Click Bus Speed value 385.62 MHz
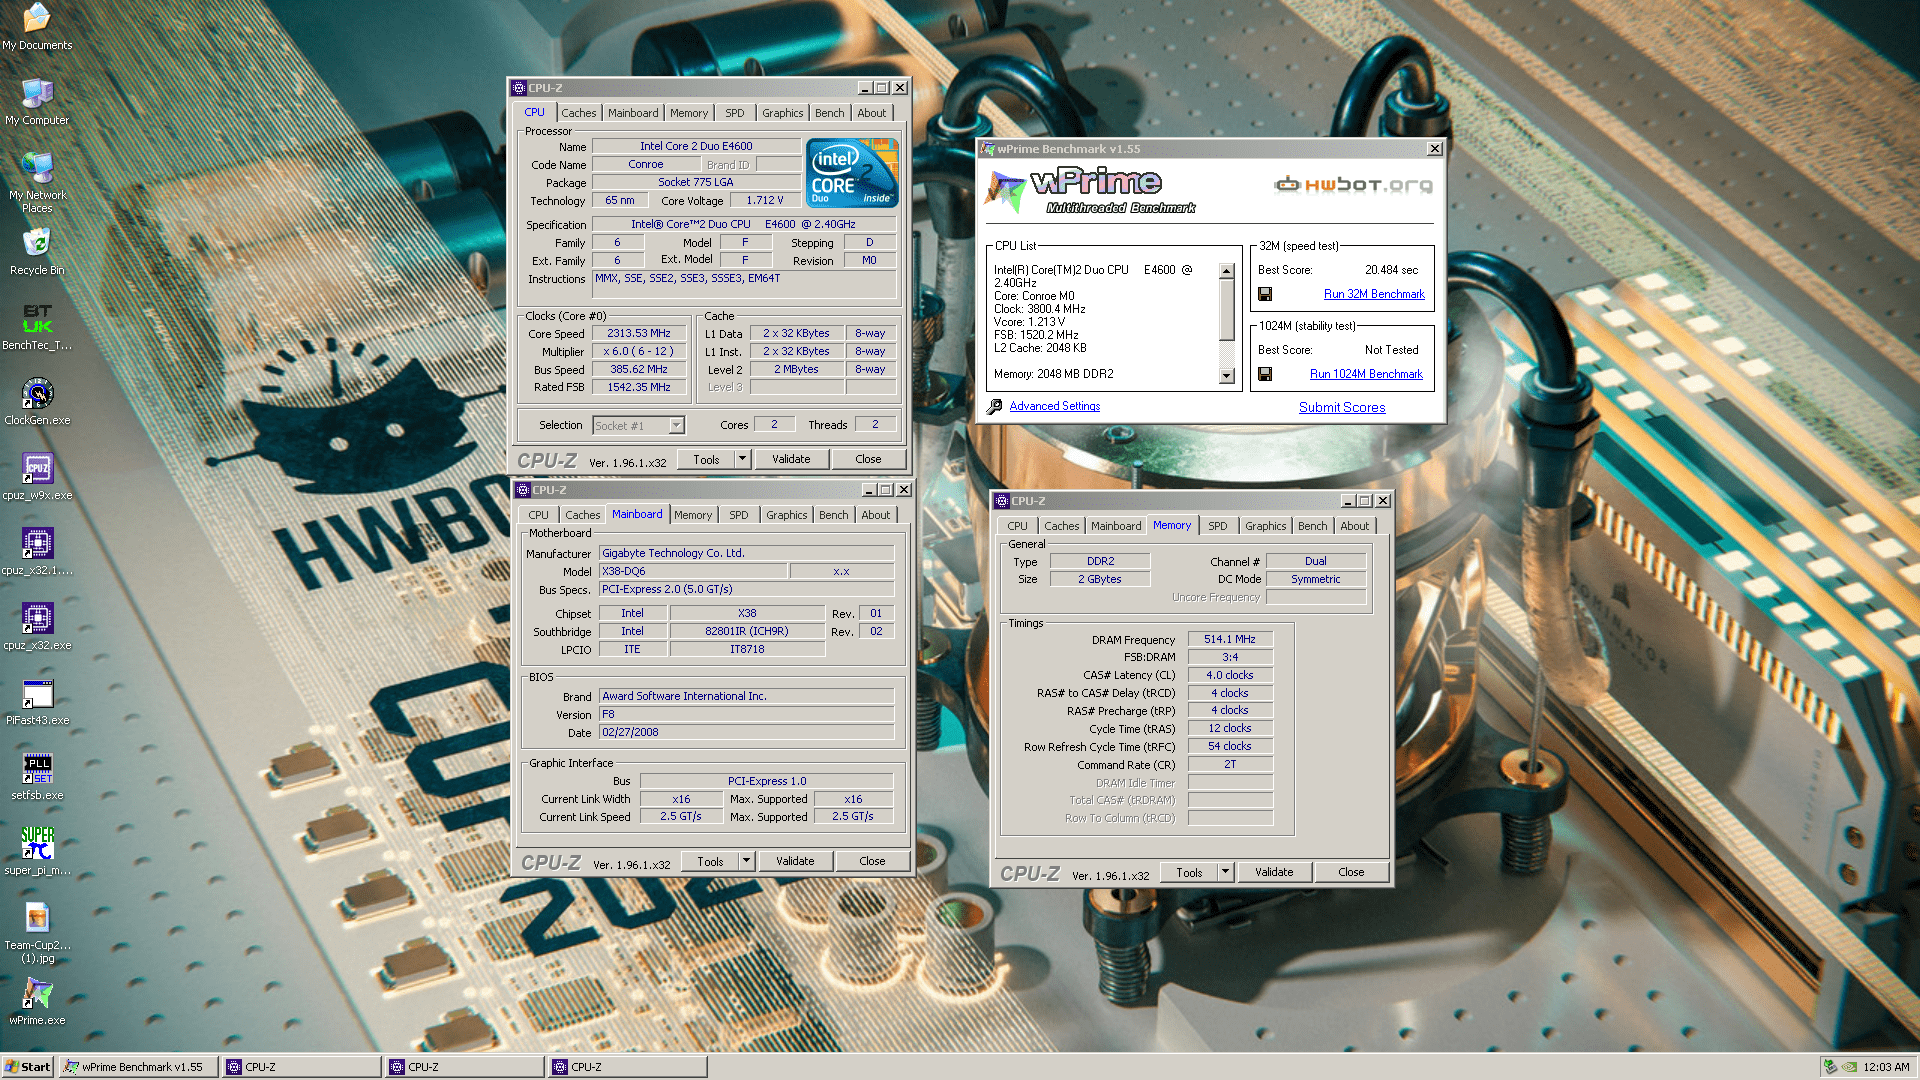The width and height of the screenshot is (1920, 1080). pos(639,369)
